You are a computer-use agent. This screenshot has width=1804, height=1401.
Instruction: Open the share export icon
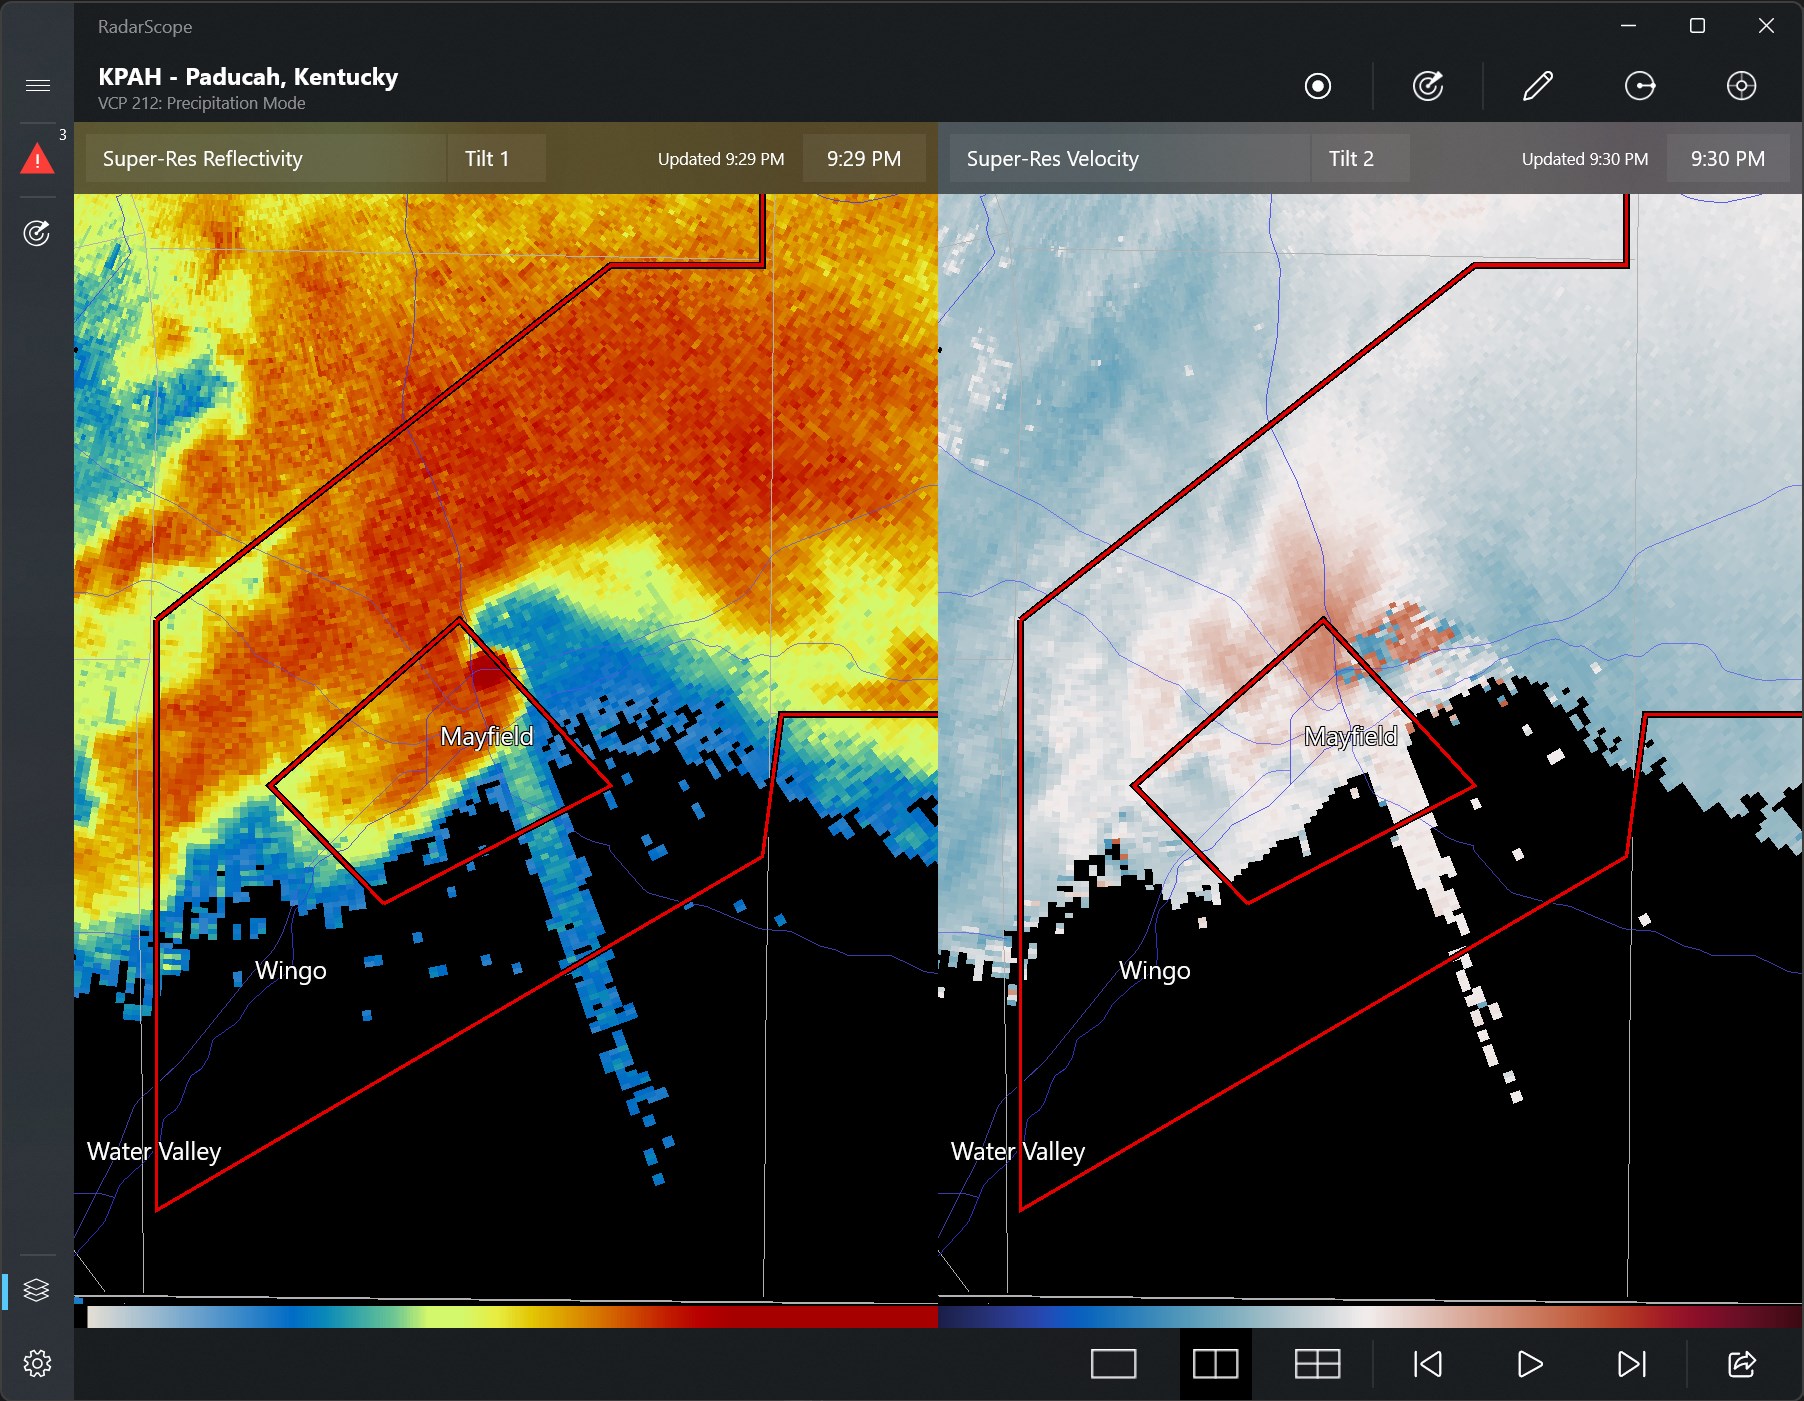coord(1741,1363)
